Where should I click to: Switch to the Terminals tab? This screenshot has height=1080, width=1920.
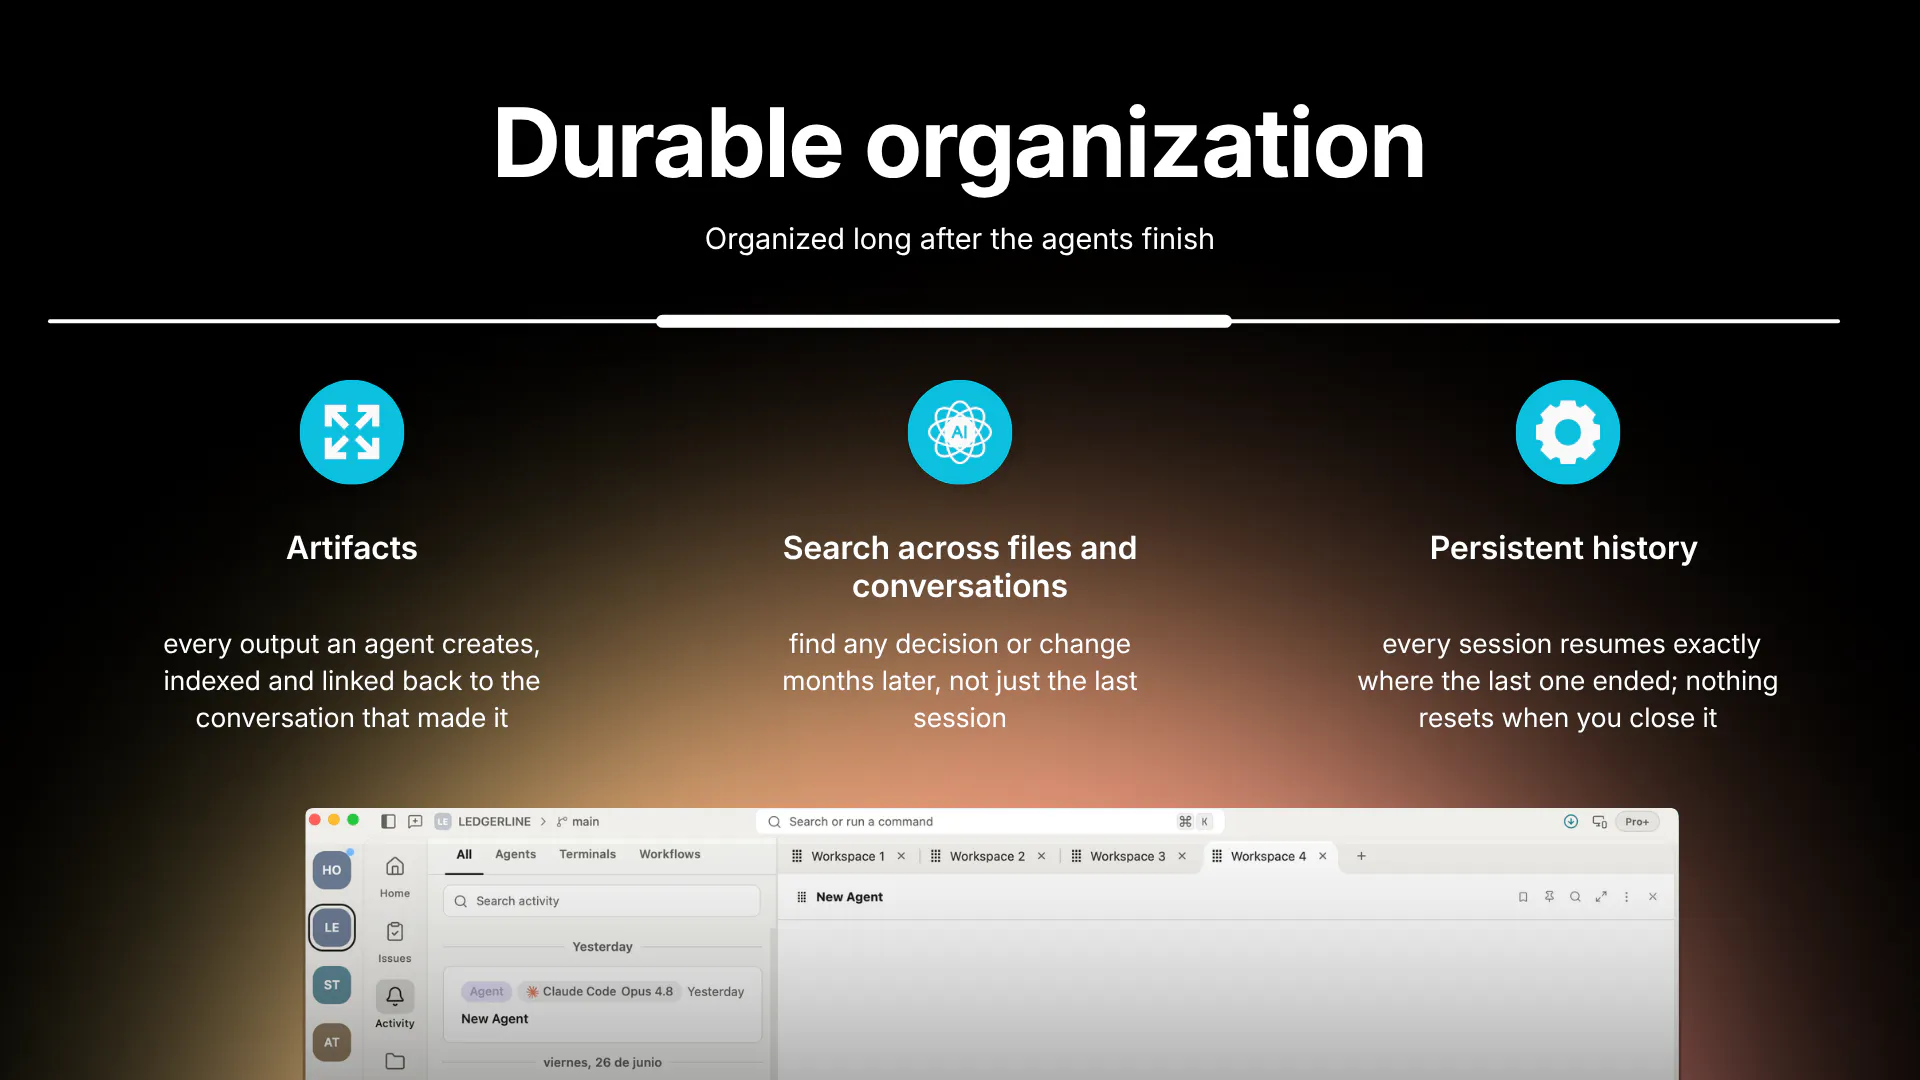pyautogui.click(x=587, y=854)
